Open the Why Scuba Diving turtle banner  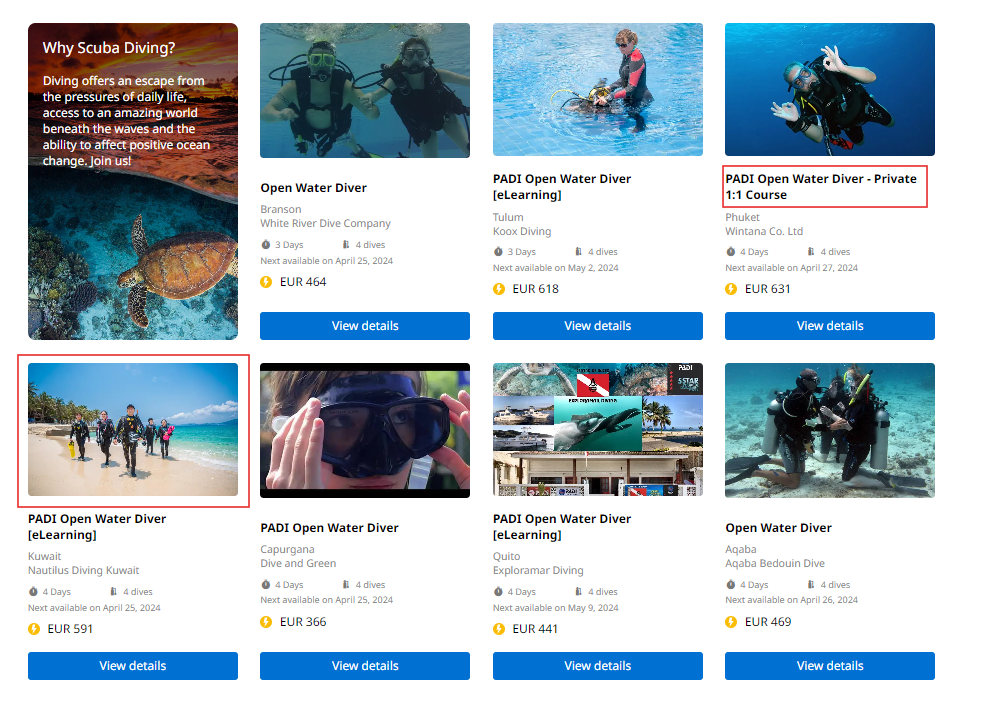(x=133, y=181)
